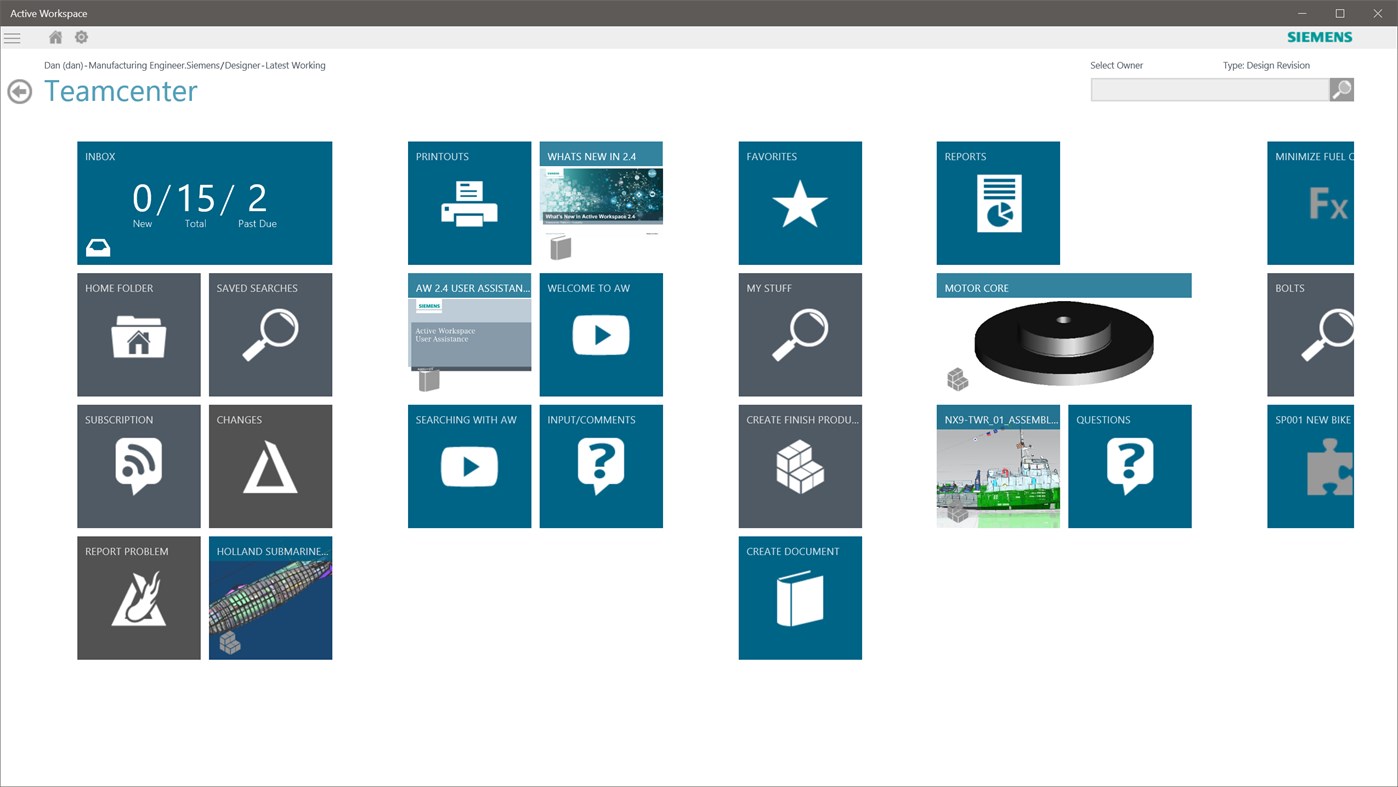Open the application settings gear
The height and width of the screenshot is (787, 1398).
coord(80,36)
